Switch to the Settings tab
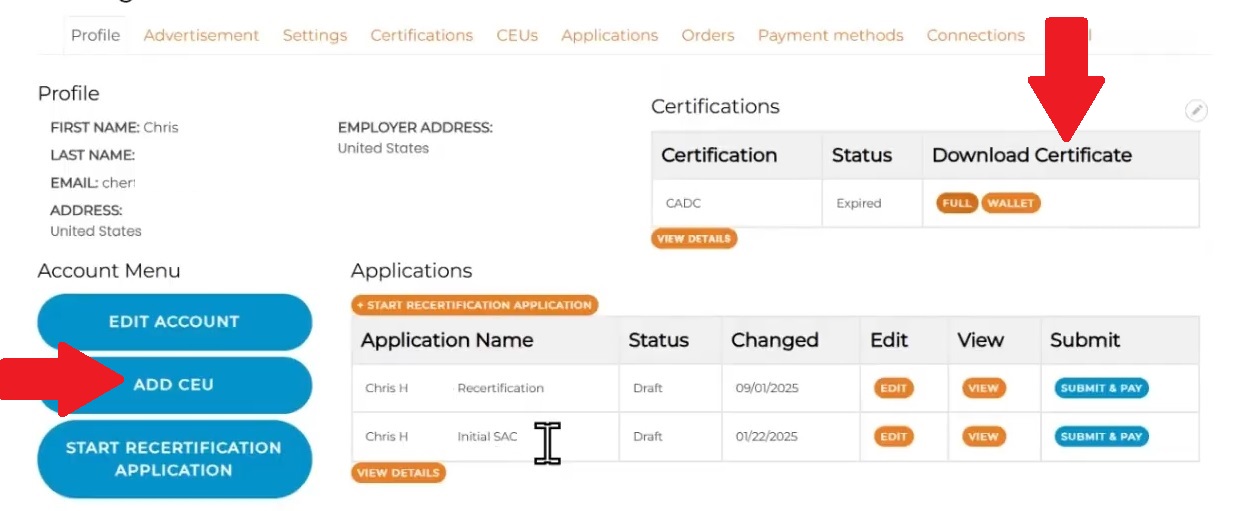Viewport: 1235px width, 511px height. point(315,35)
